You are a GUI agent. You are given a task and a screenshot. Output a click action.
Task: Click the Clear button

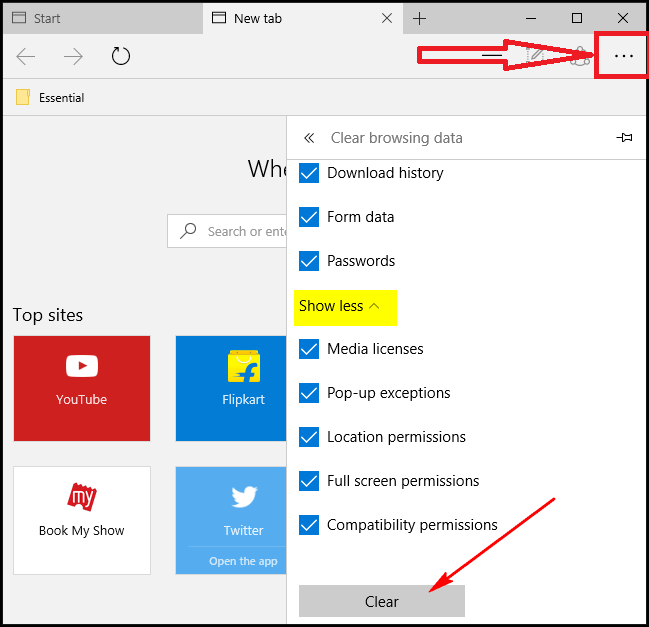pos(382,601)
